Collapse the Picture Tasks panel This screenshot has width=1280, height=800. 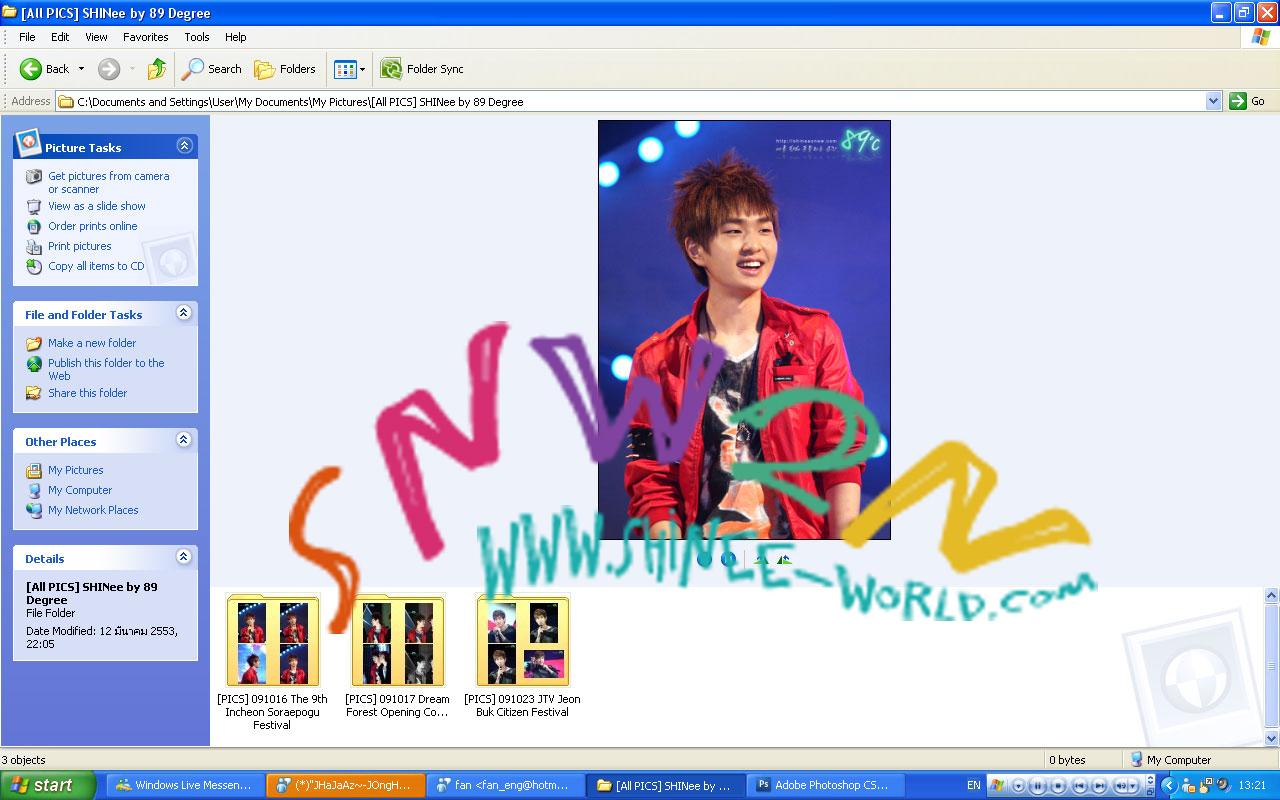point(184,146)
